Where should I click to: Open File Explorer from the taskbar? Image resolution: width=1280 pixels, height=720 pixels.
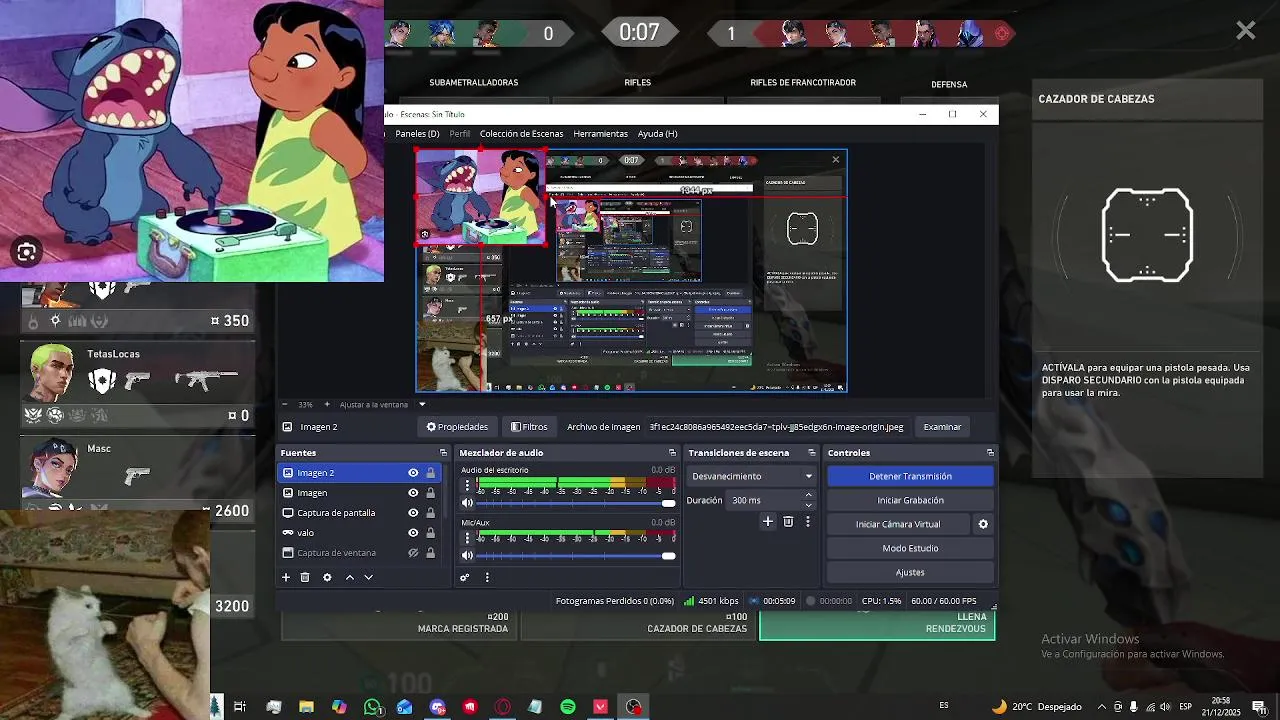pos(306,707)
